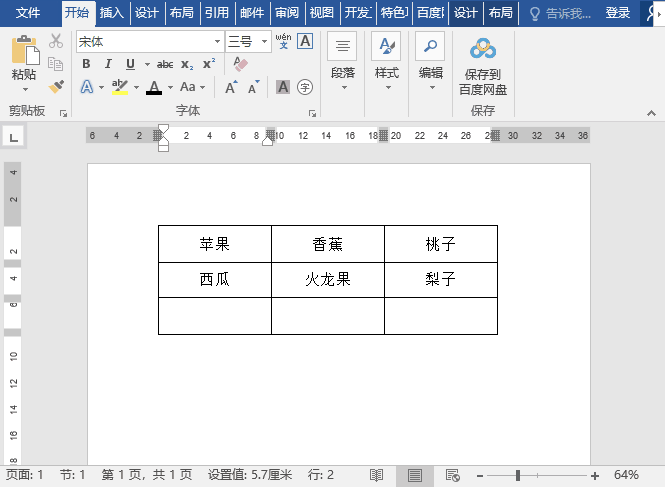665x487 pixels.
Task: Click the phonetic guide wén icon
Action: click(283, 41)
